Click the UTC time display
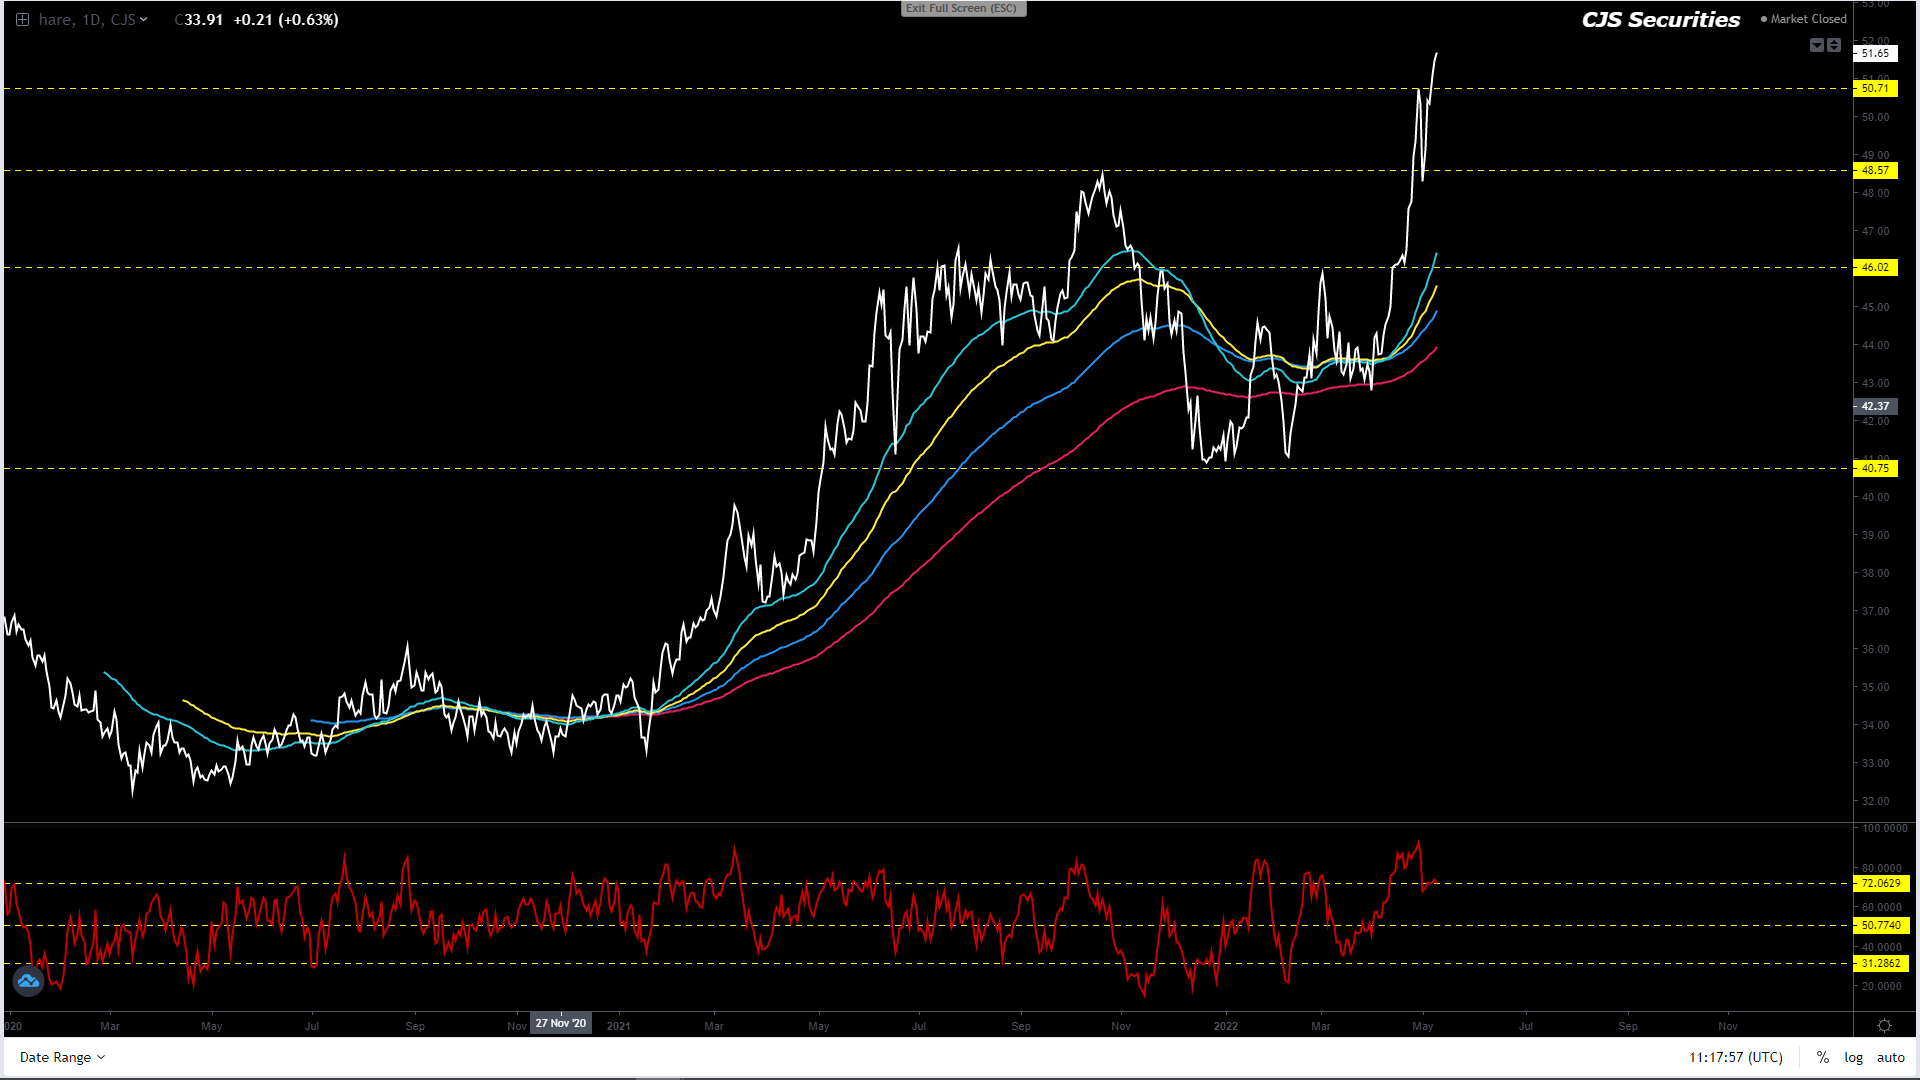The image size is (1920, 1080). tap(1735, 1057)
